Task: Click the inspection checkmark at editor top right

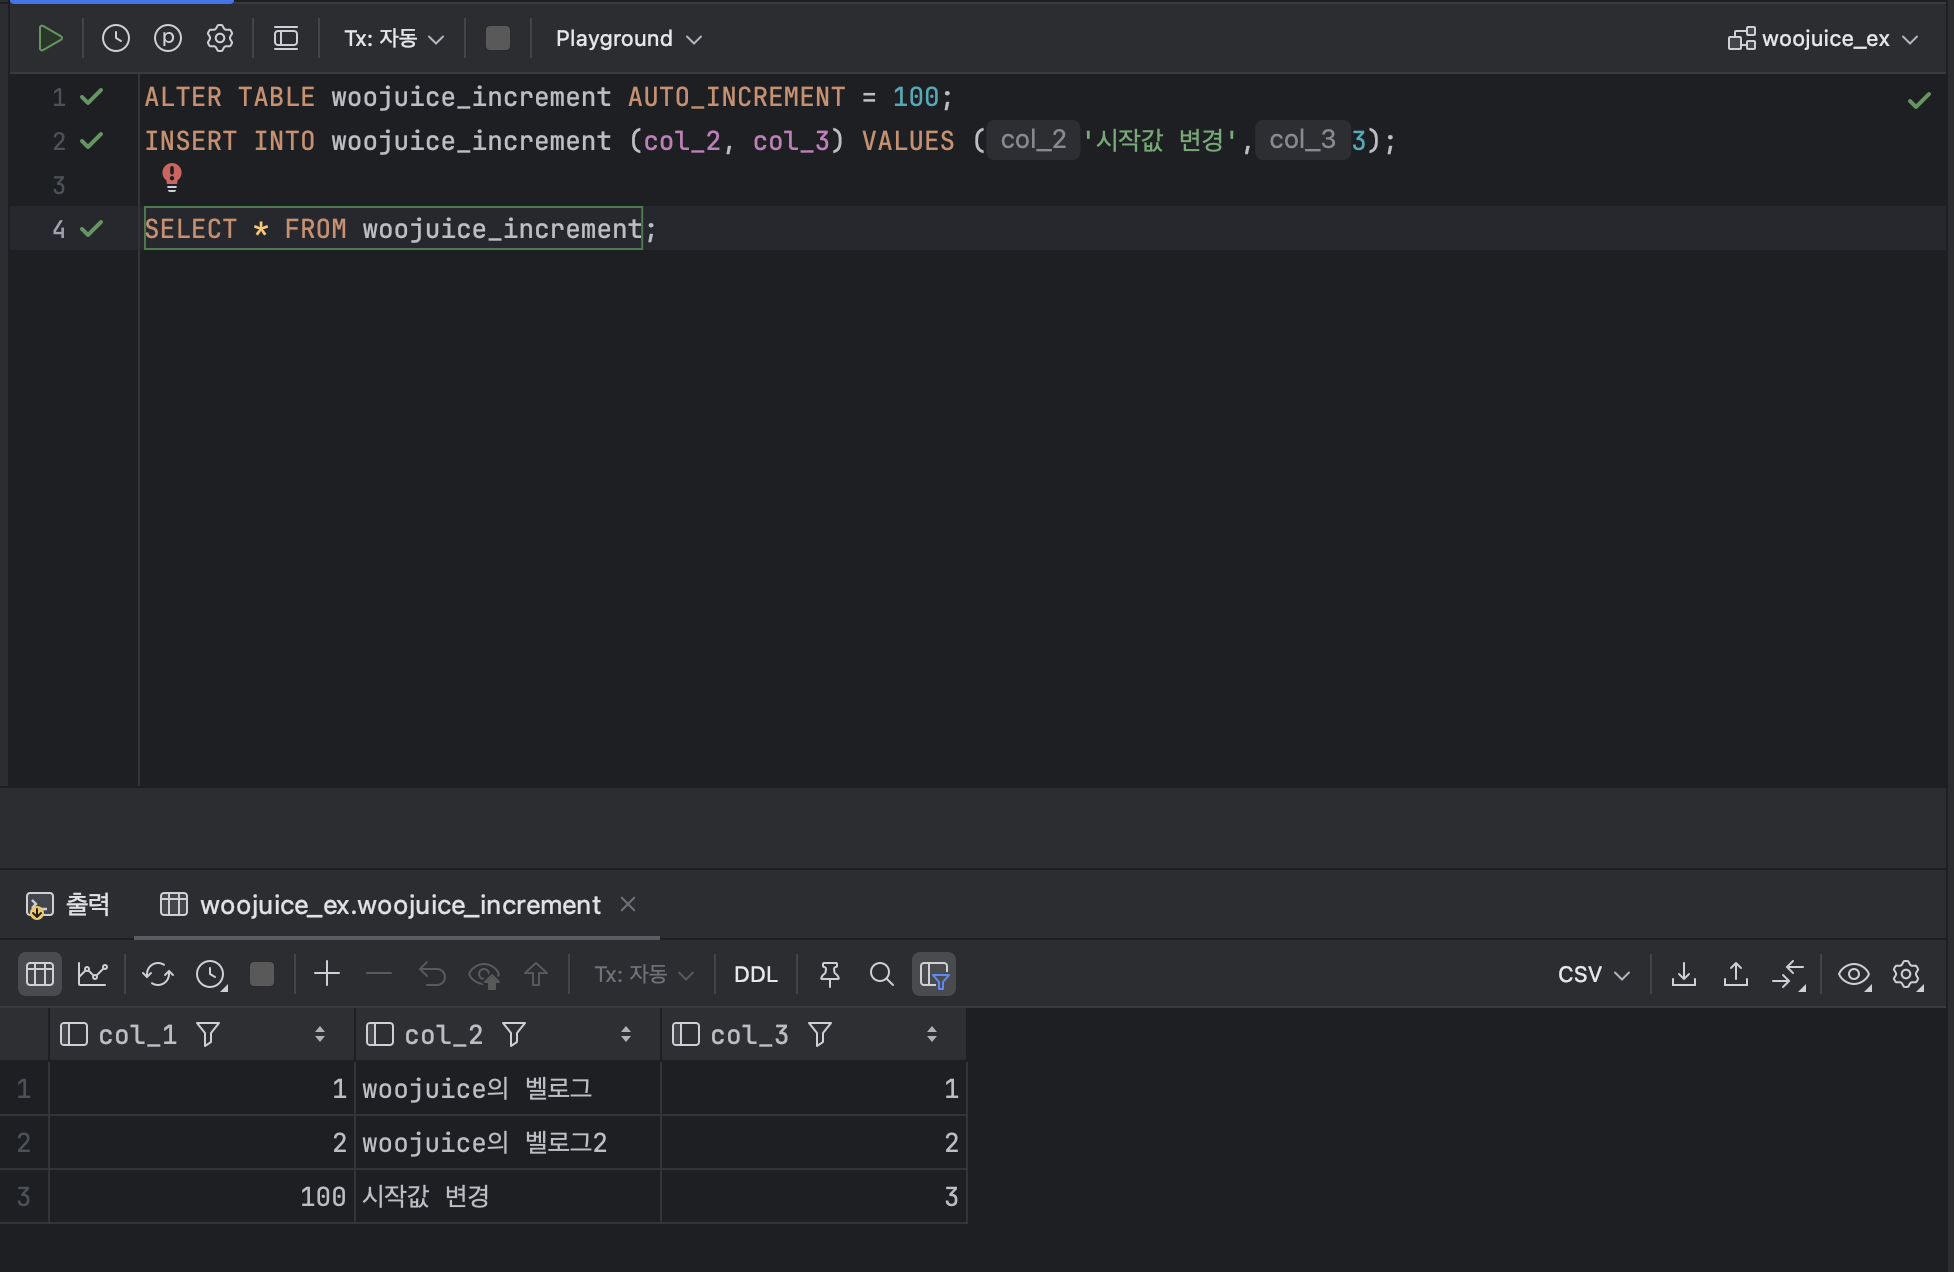Action: tap(1919, 99)
